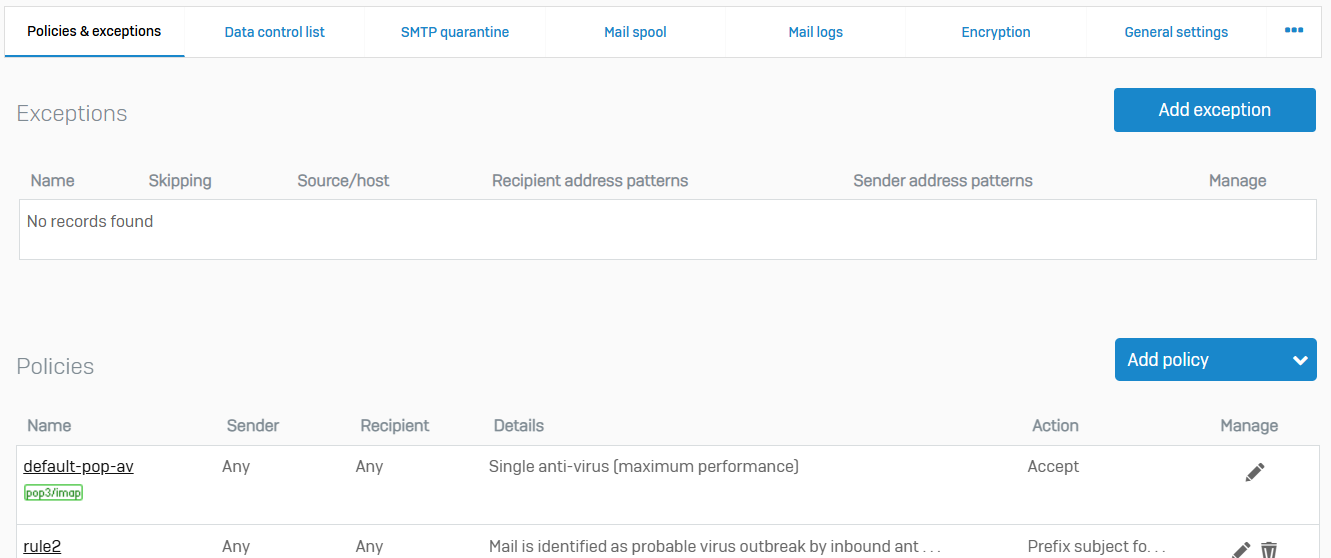1331x558 pixels.
Task: Delete rule2 policy with trash icon
Action: pyautogui.click(x=1269, y=549)
